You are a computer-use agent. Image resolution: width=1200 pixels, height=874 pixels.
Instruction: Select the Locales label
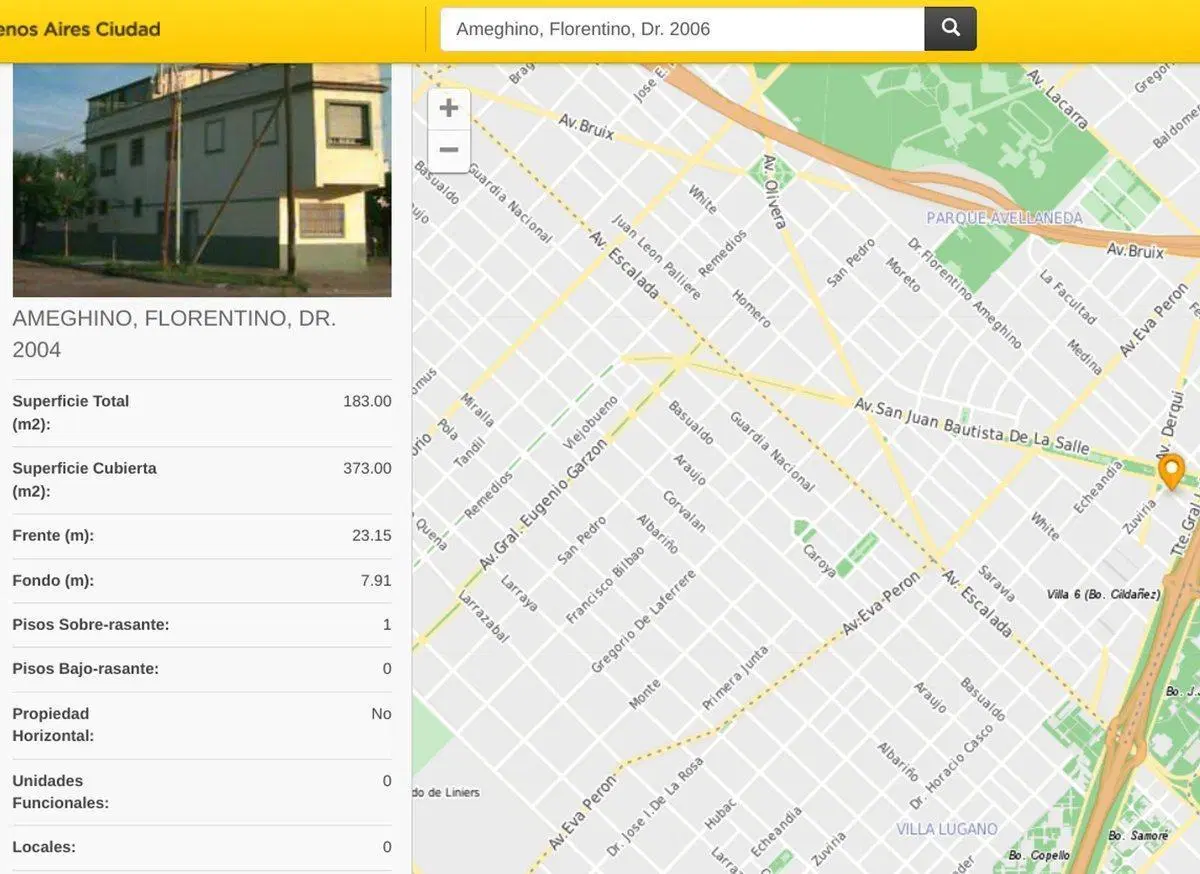pyautogui.click(x=44, y=846)
